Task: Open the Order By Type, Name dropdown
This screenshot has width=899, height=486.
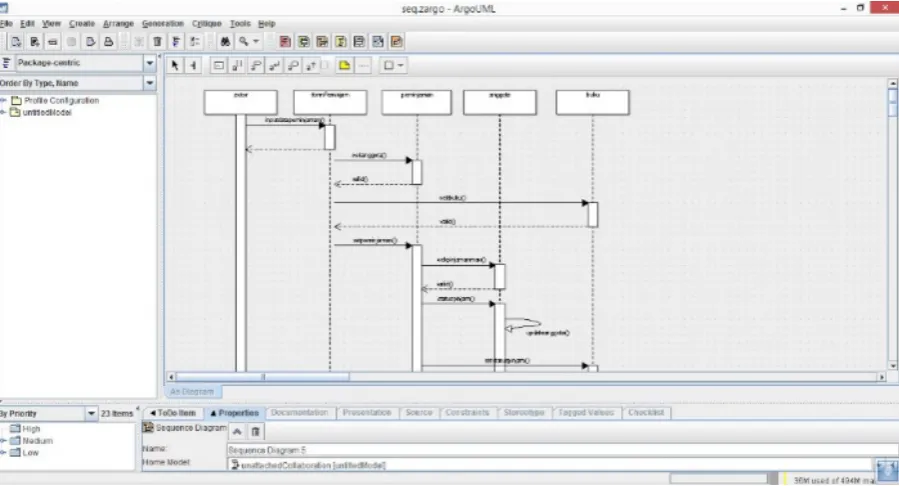Action: (150, 83)
